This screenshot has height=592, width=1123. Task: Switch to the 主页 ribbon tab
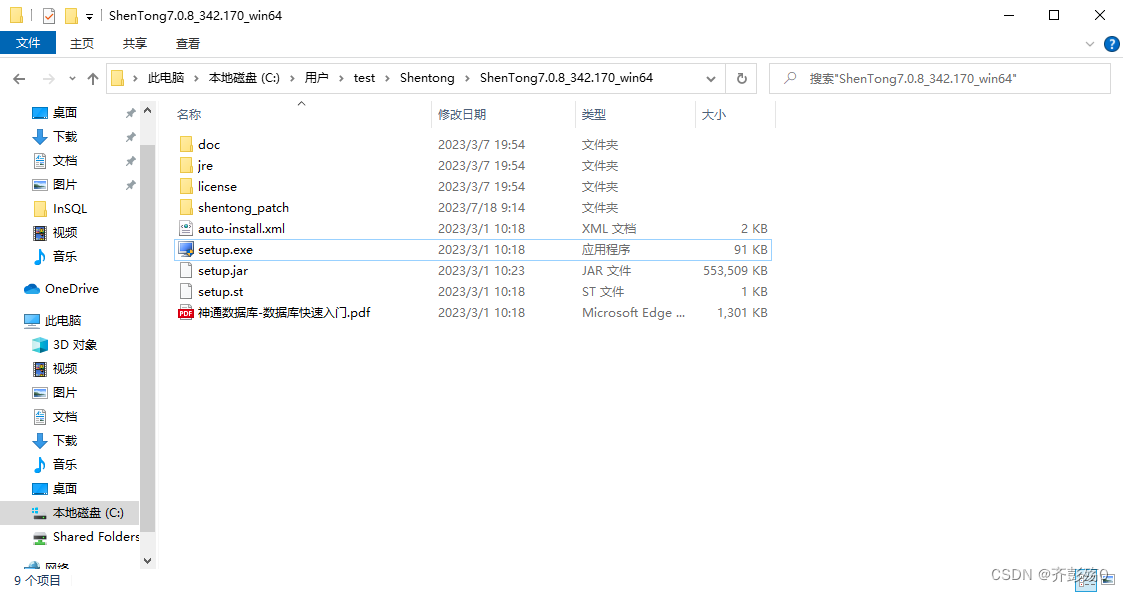(82, 44)
